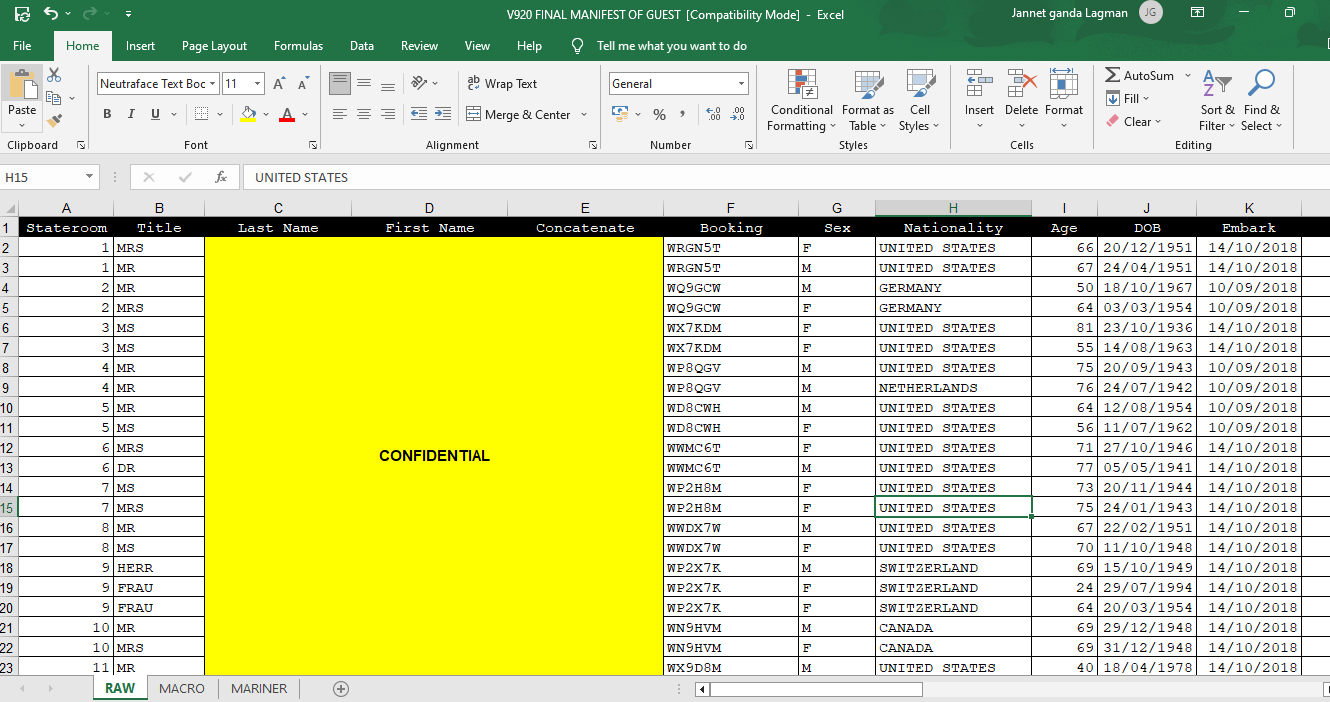Click the Format Painter brush icon

(54, 120)
